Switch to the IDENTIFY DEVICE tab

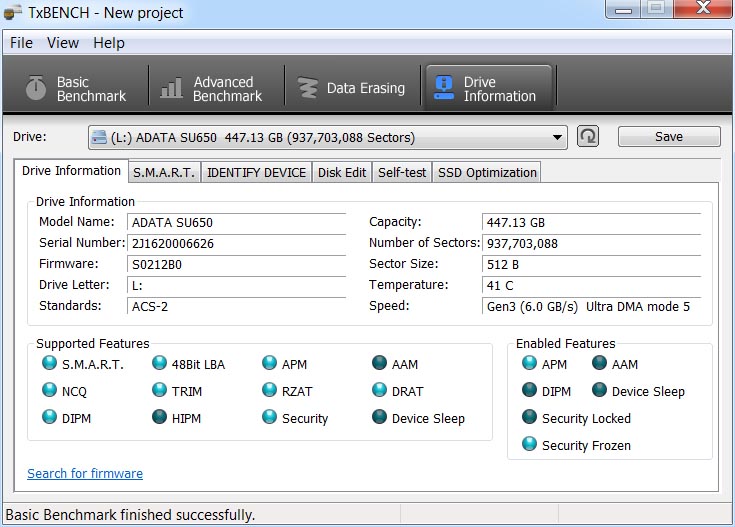tap(256, 173)
